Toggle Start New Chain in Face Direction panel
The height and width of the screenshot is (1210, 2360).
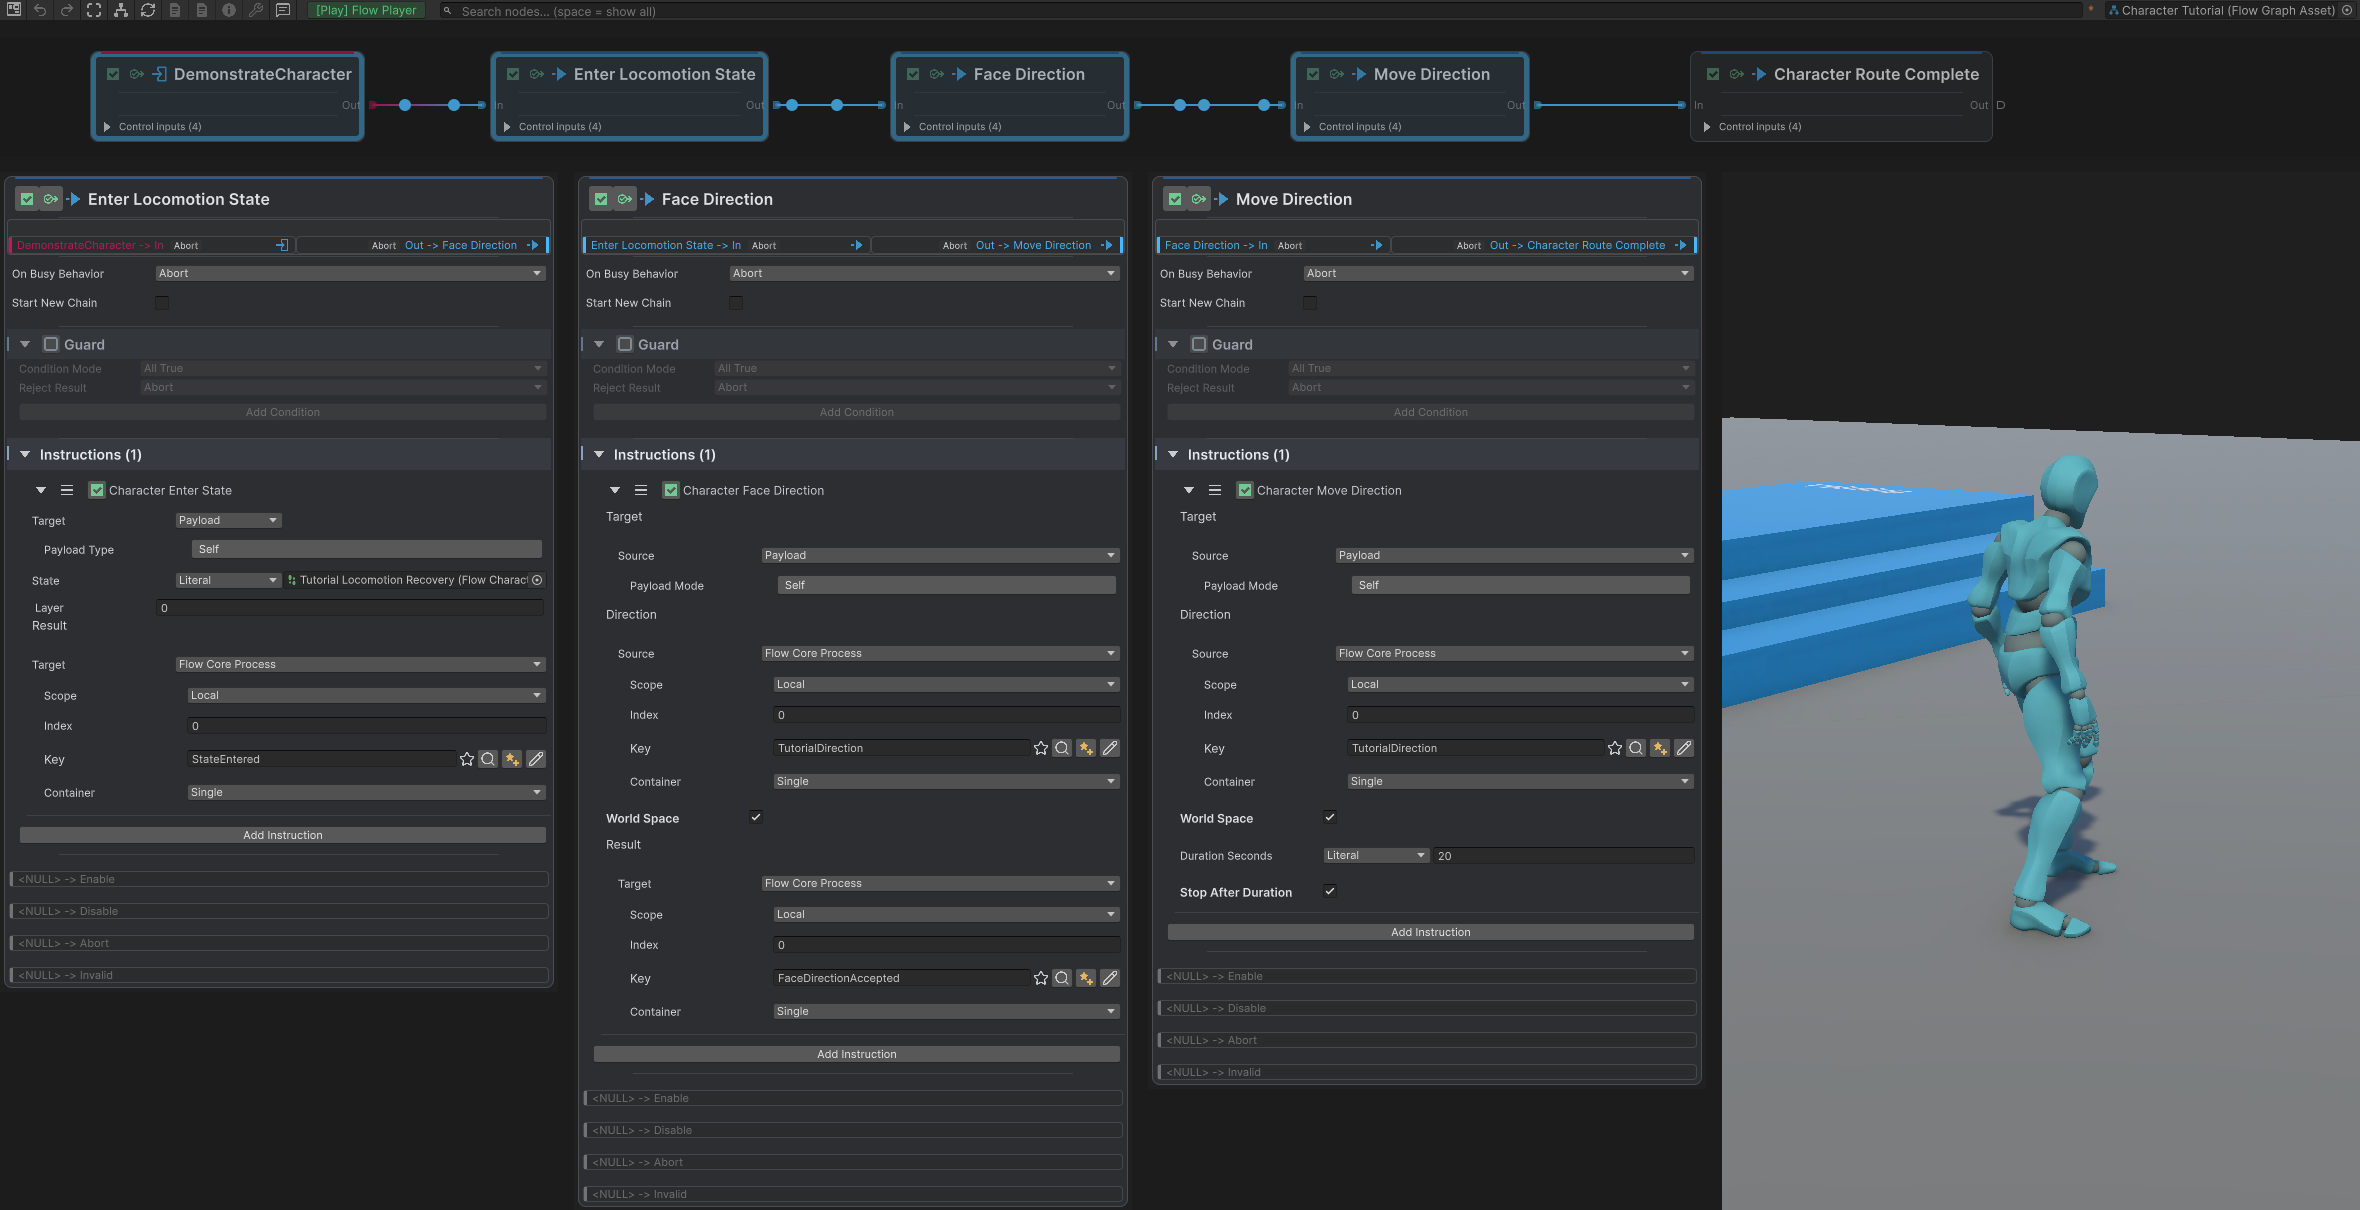(736, 303)
